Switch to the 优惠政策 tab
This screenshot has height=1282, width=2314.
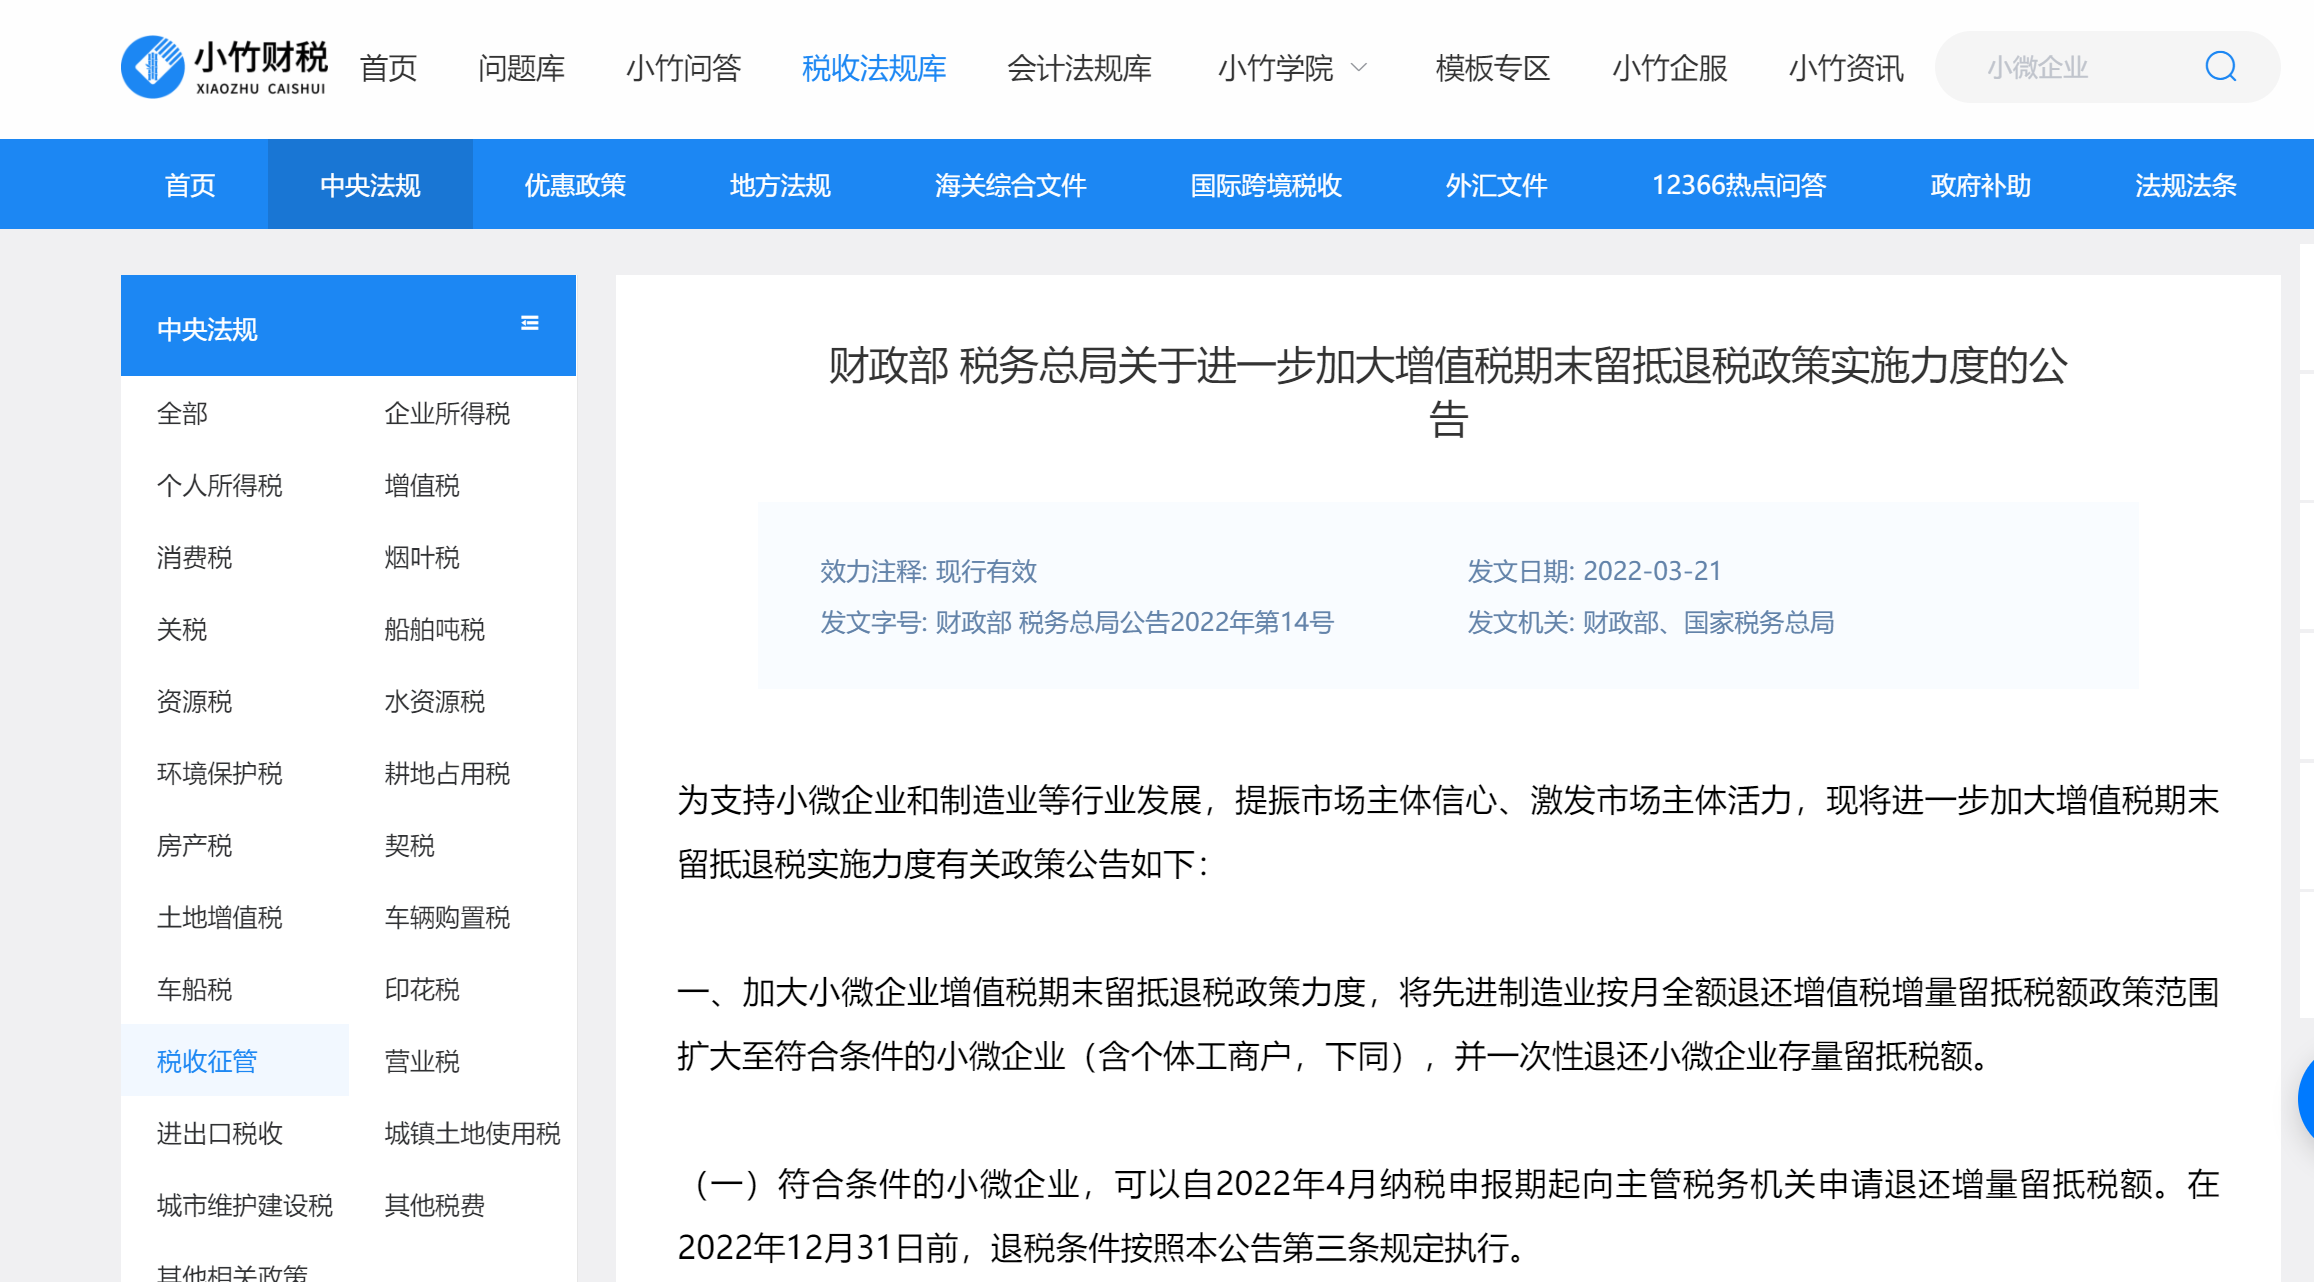575,185
